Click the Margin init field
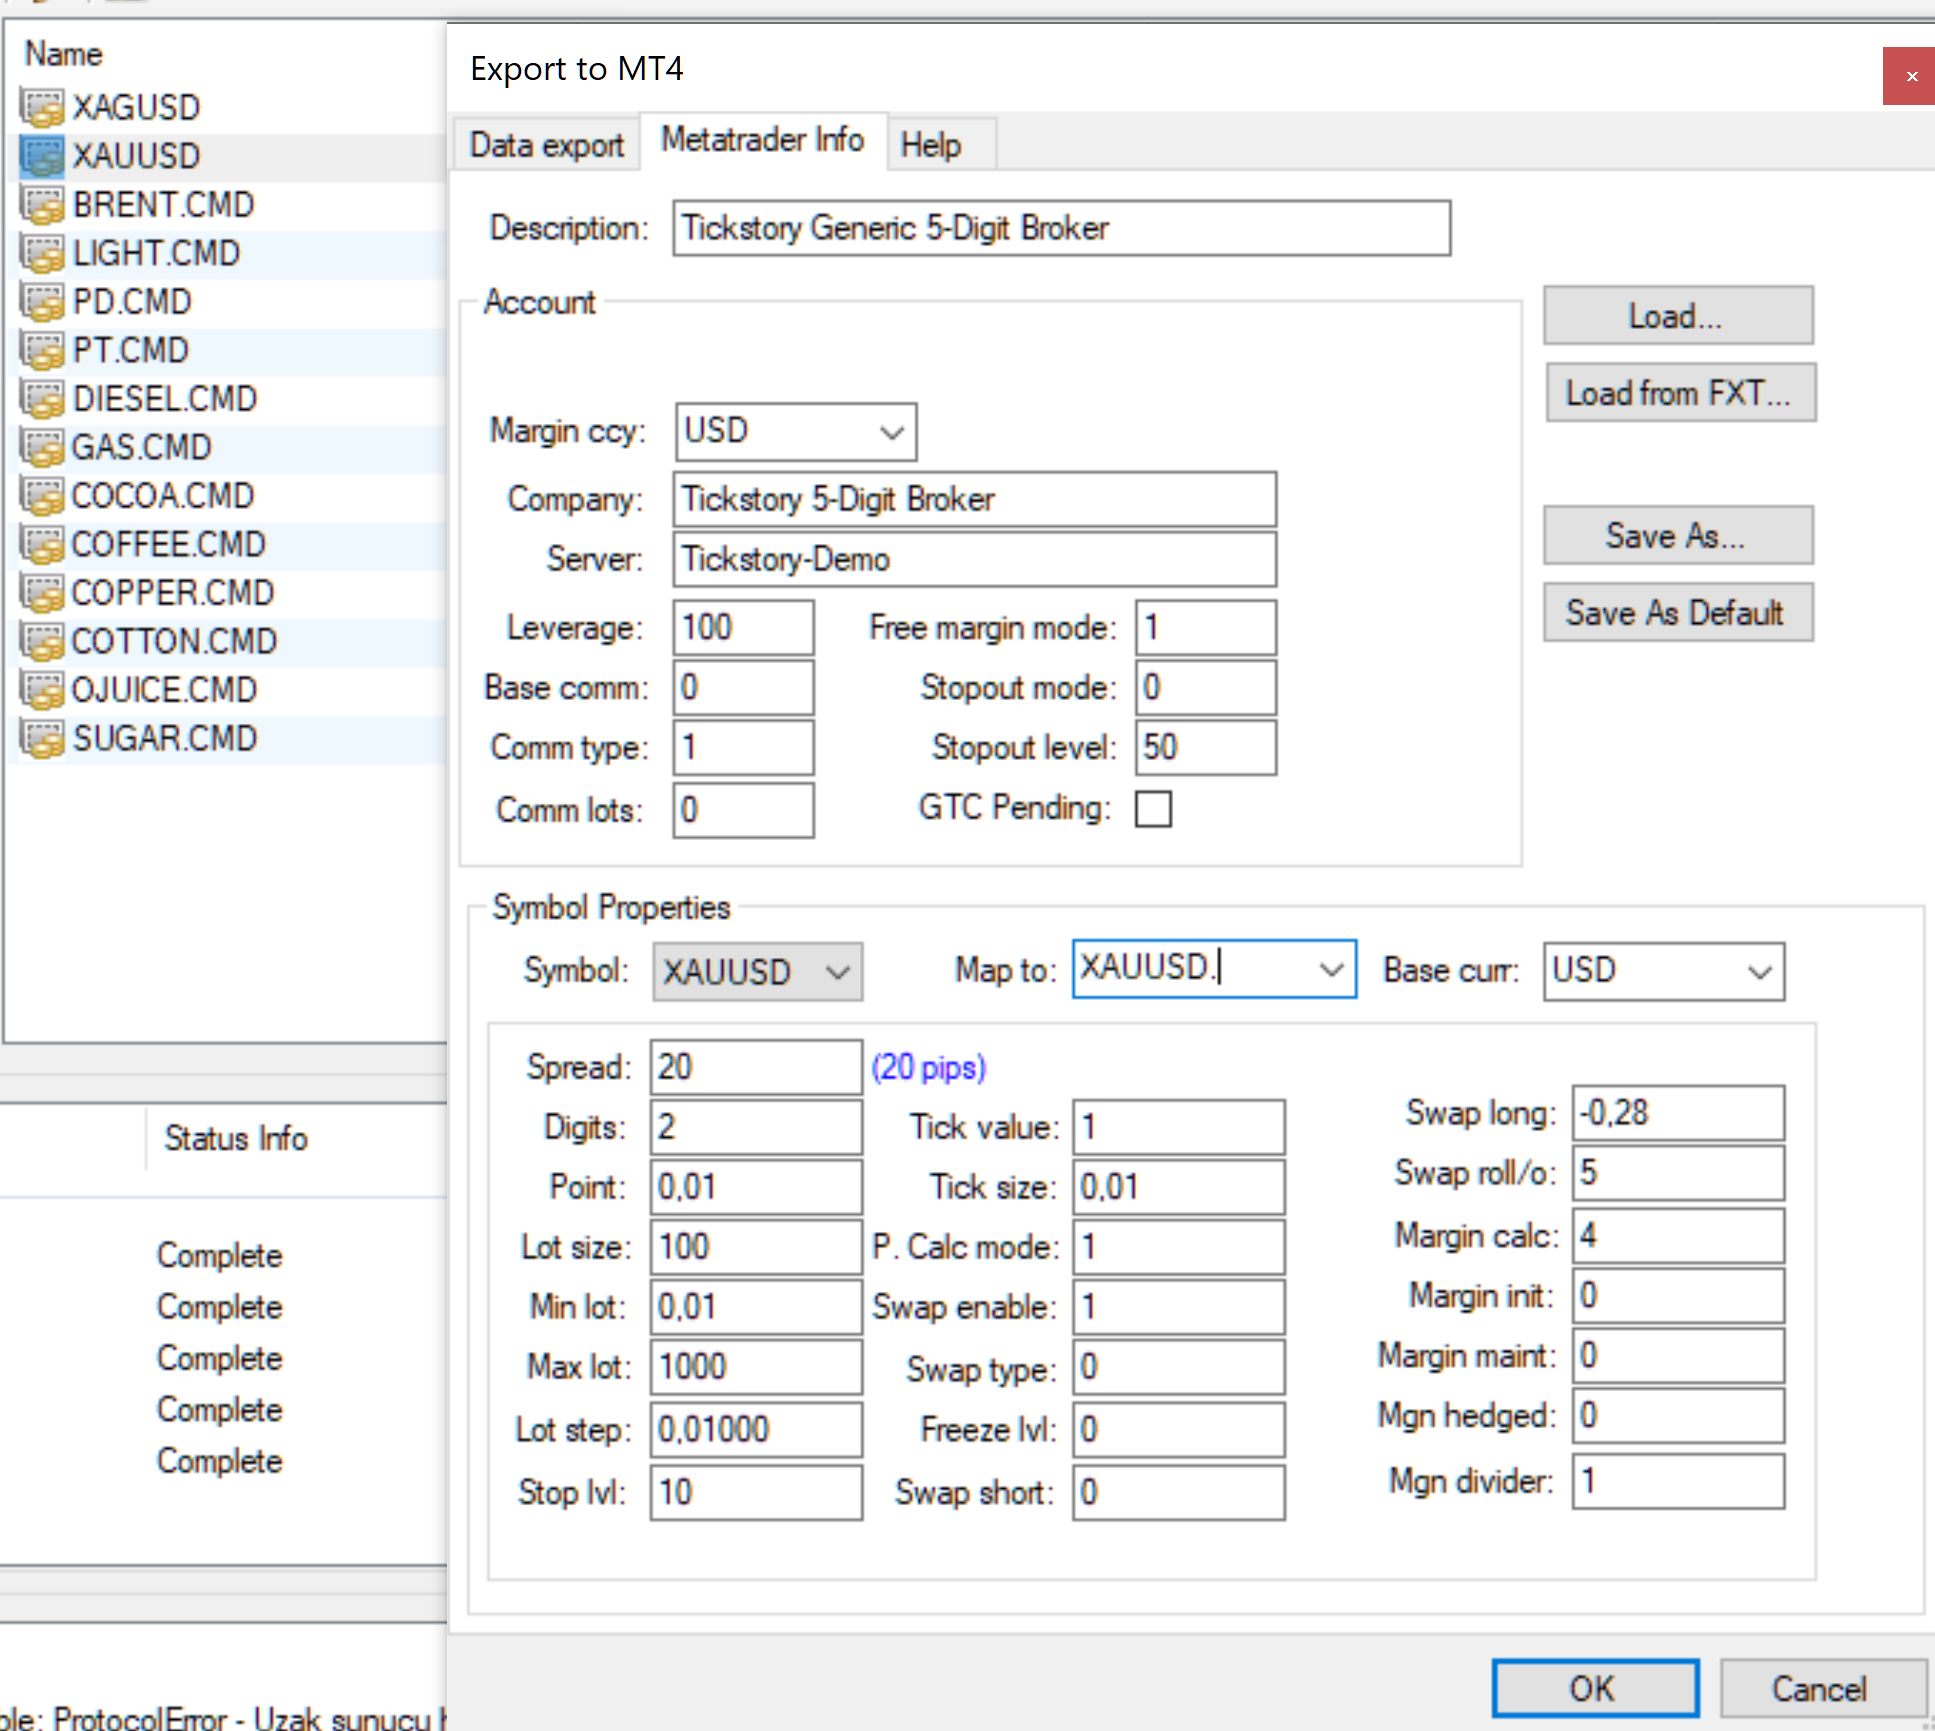Image resolution: width=1935 pixels, height=1731 pixels. pos(1678,1297)
